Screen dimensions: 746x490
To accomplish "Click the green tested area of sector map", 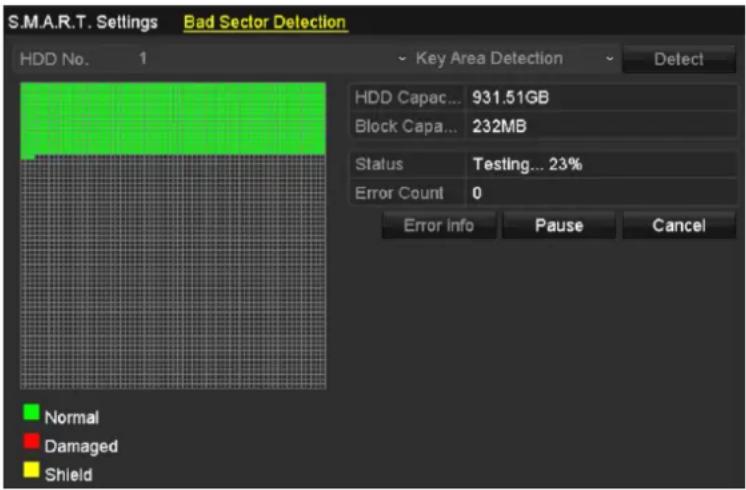I will (x=173, y=118).
